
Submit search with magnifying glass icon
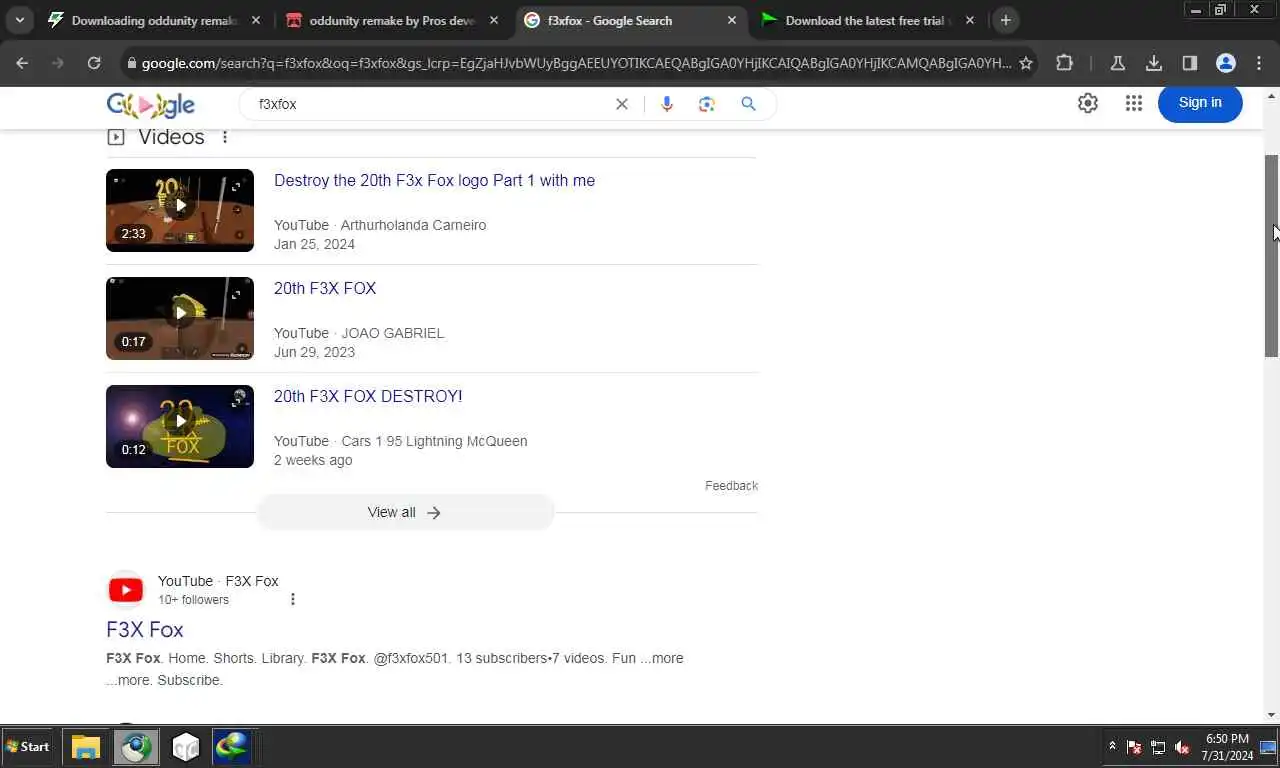[748, 104]
